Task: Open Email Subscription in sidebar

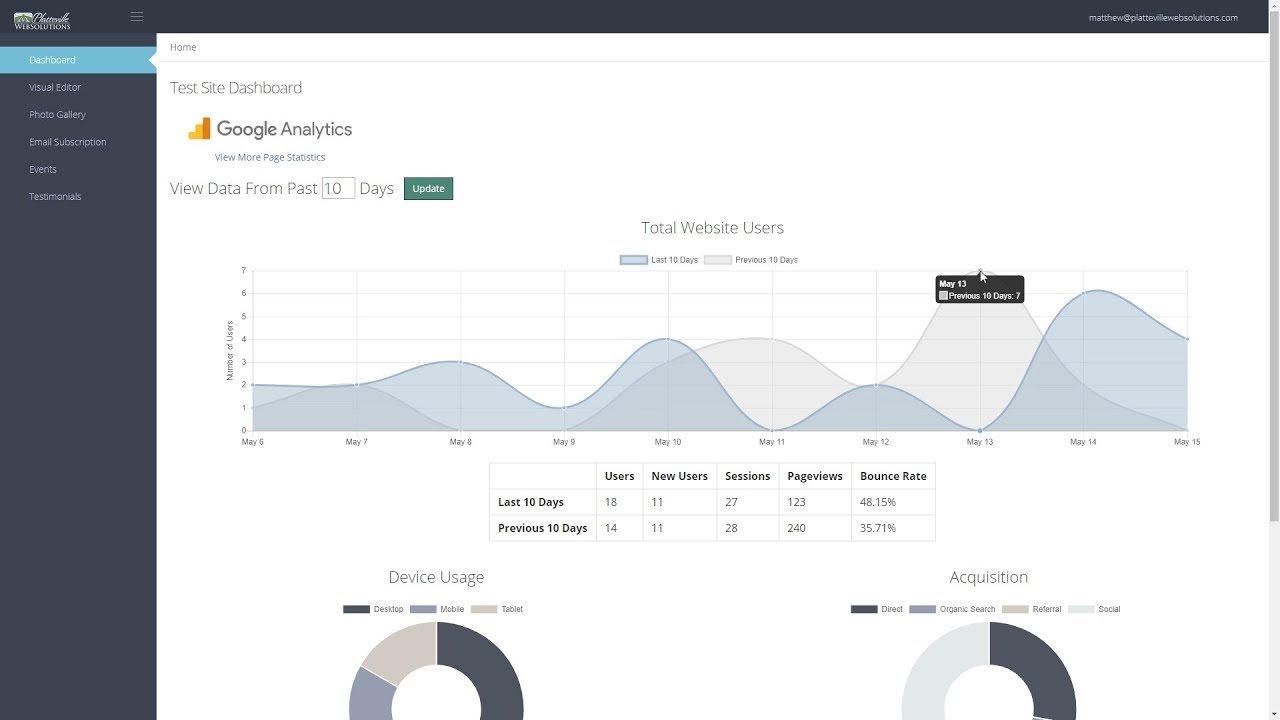Action: 67,142
